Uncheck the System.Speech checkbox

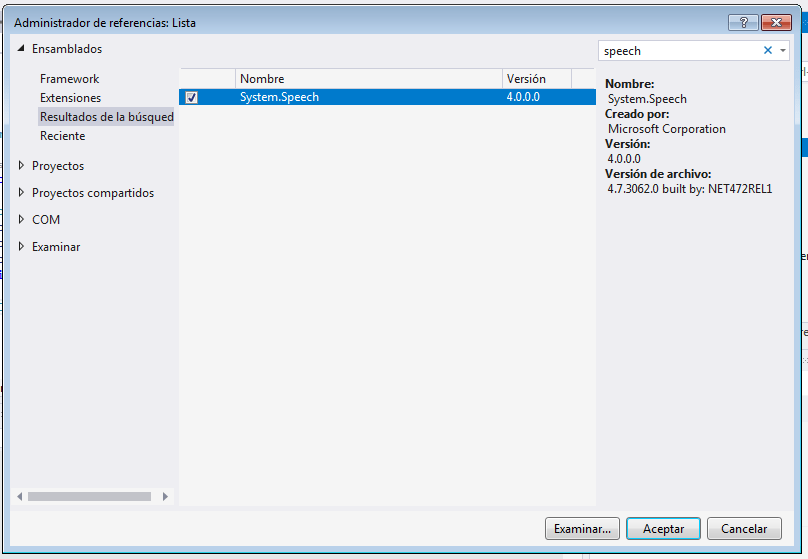pyautogui.click(x=191, y=97)
